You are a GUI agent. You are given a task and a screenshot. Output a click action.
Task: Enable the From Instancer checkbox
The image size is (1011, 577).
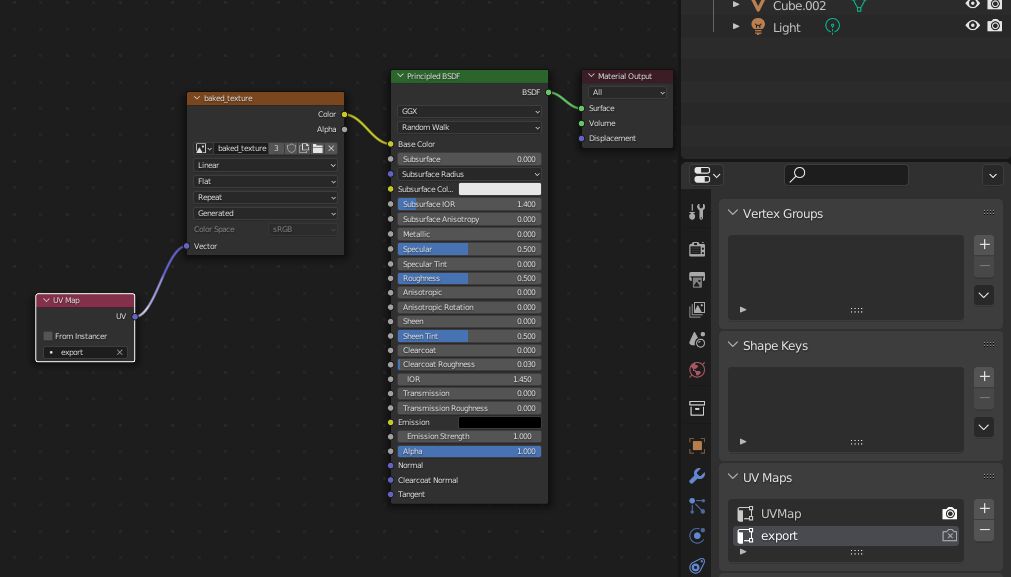tap(48, 336)
